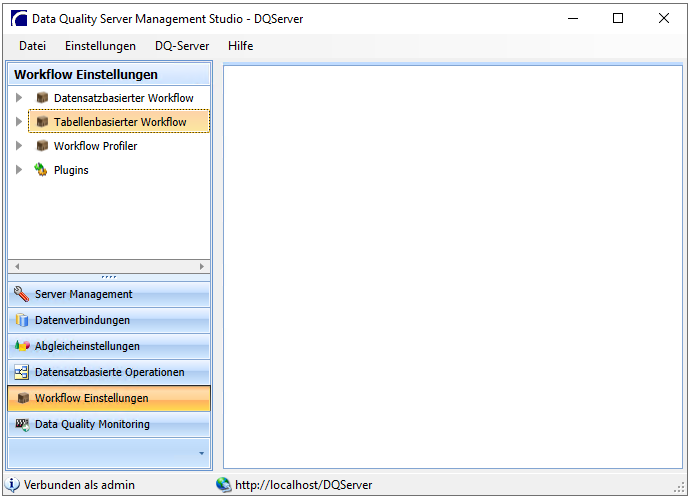Open navigation pane options dropdown arrow
The image size is (691, 501).
click(x=201, y=453)
